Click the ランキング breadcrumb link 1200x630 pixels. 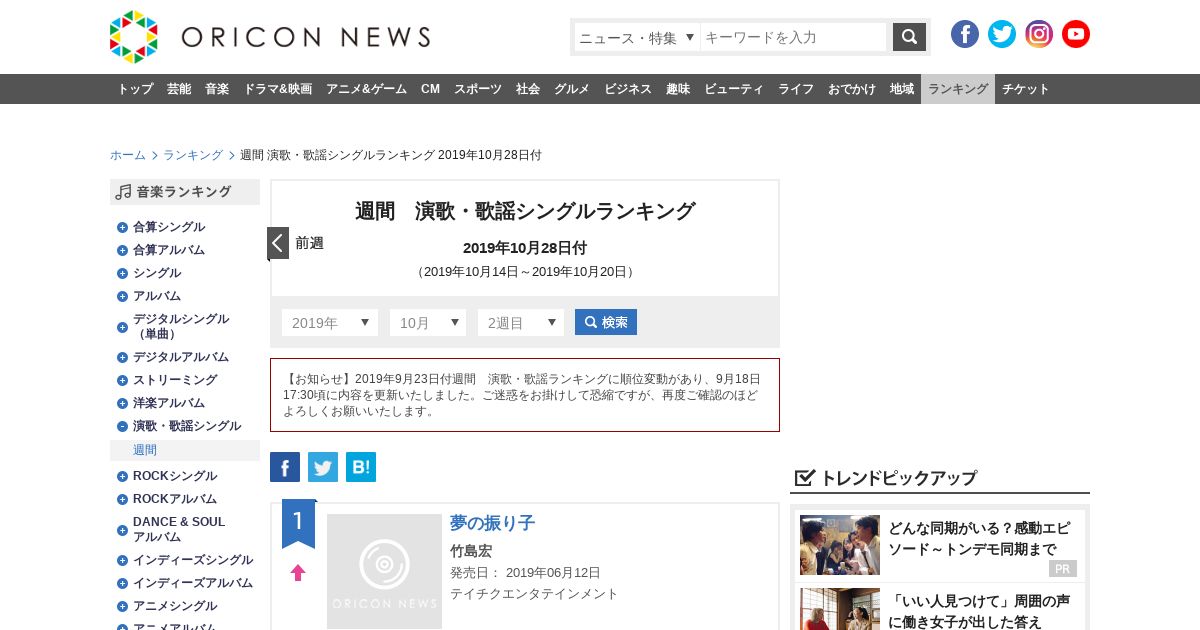click(193, 155)
